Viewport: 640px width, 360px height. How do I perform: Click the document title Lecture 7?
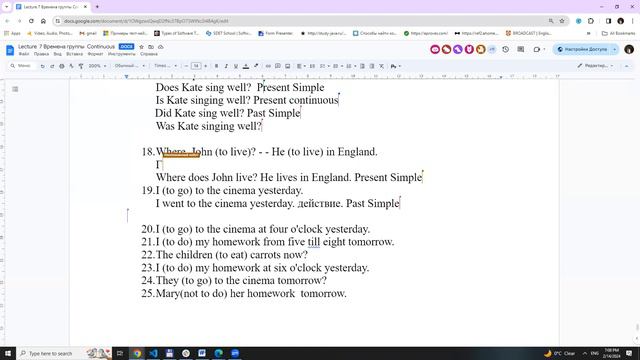tap(67, 47)
